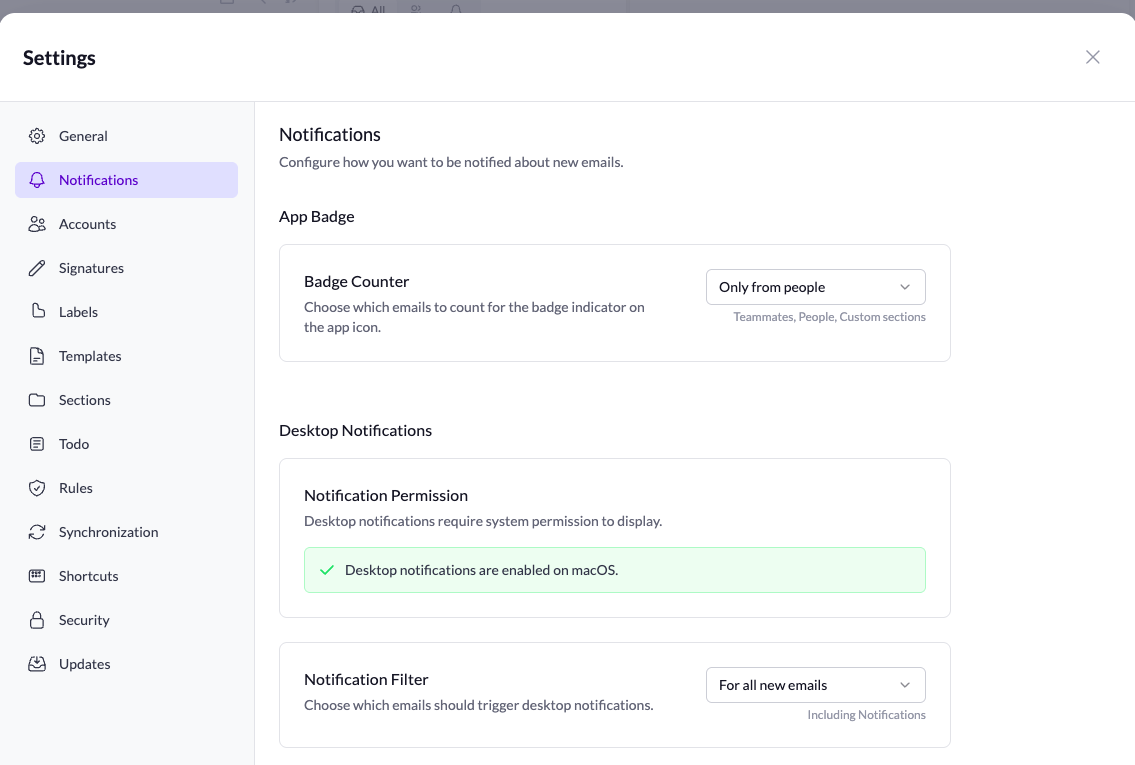Screen dimensions: 1135x765
Task: Click the desktop notifications enabled banner
Action: 614,570
